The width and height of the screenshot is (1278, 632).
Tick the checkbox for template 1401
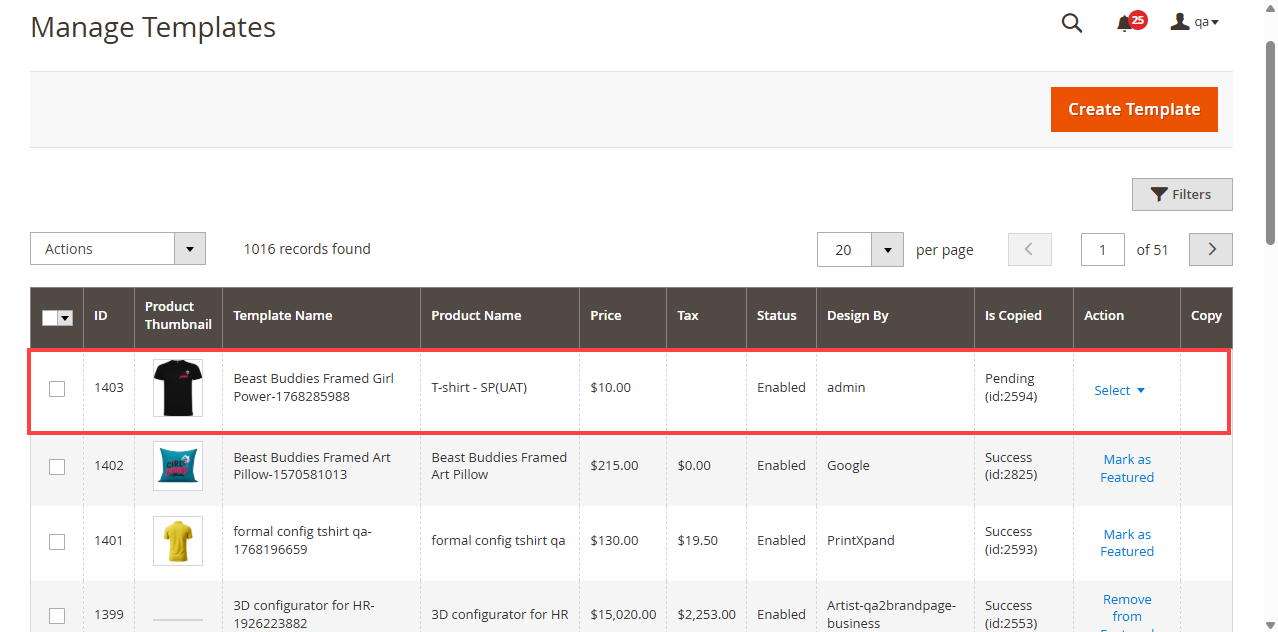[x=57, y=541]
